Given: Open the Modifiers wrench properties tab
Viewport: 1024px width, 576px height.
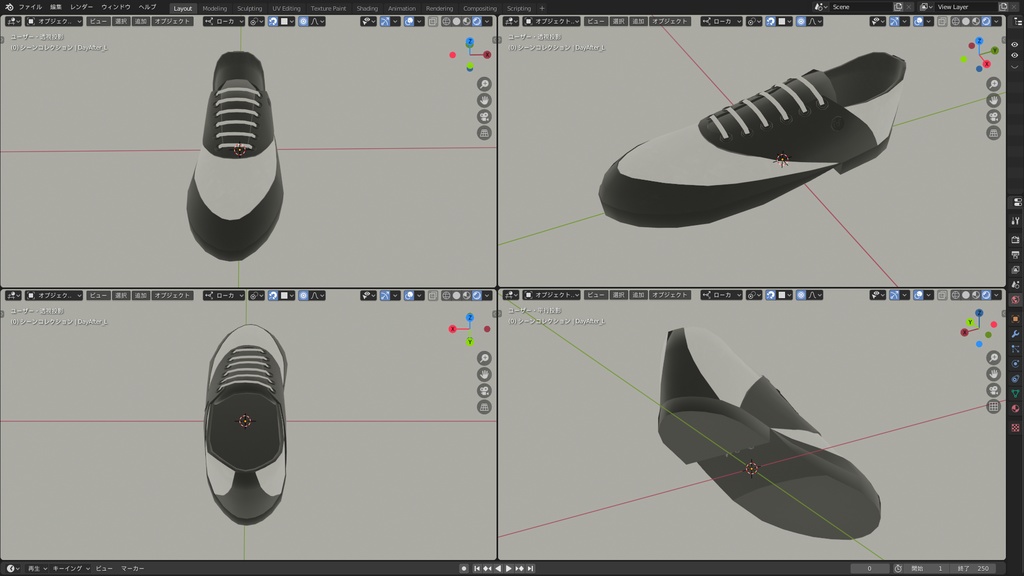Looking at the screenshot, I should pyautogui.click(x=1016, y=334).
